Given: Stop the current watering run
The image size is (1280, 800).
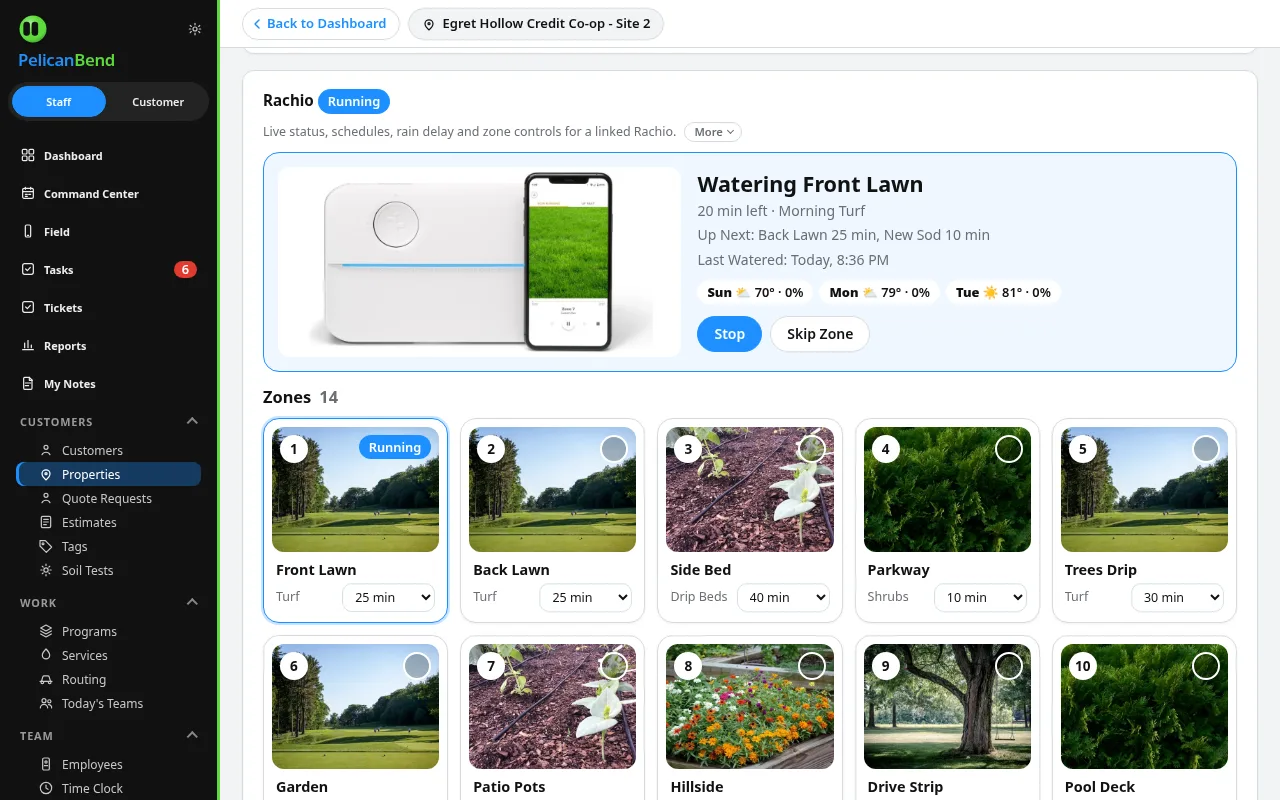Looking at the screenshot, I should [729, 334].
